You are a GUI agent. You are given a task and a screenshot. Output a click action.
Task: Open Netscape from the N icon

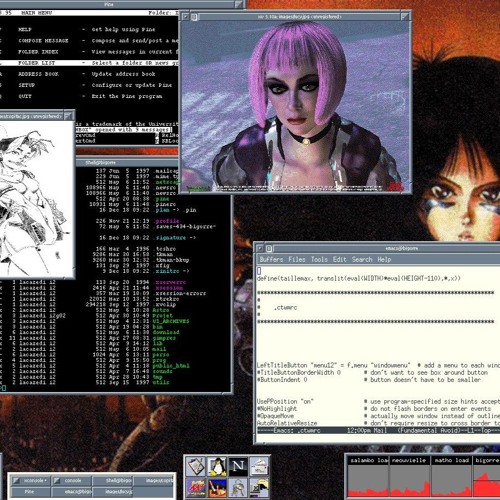pos(238,466)
